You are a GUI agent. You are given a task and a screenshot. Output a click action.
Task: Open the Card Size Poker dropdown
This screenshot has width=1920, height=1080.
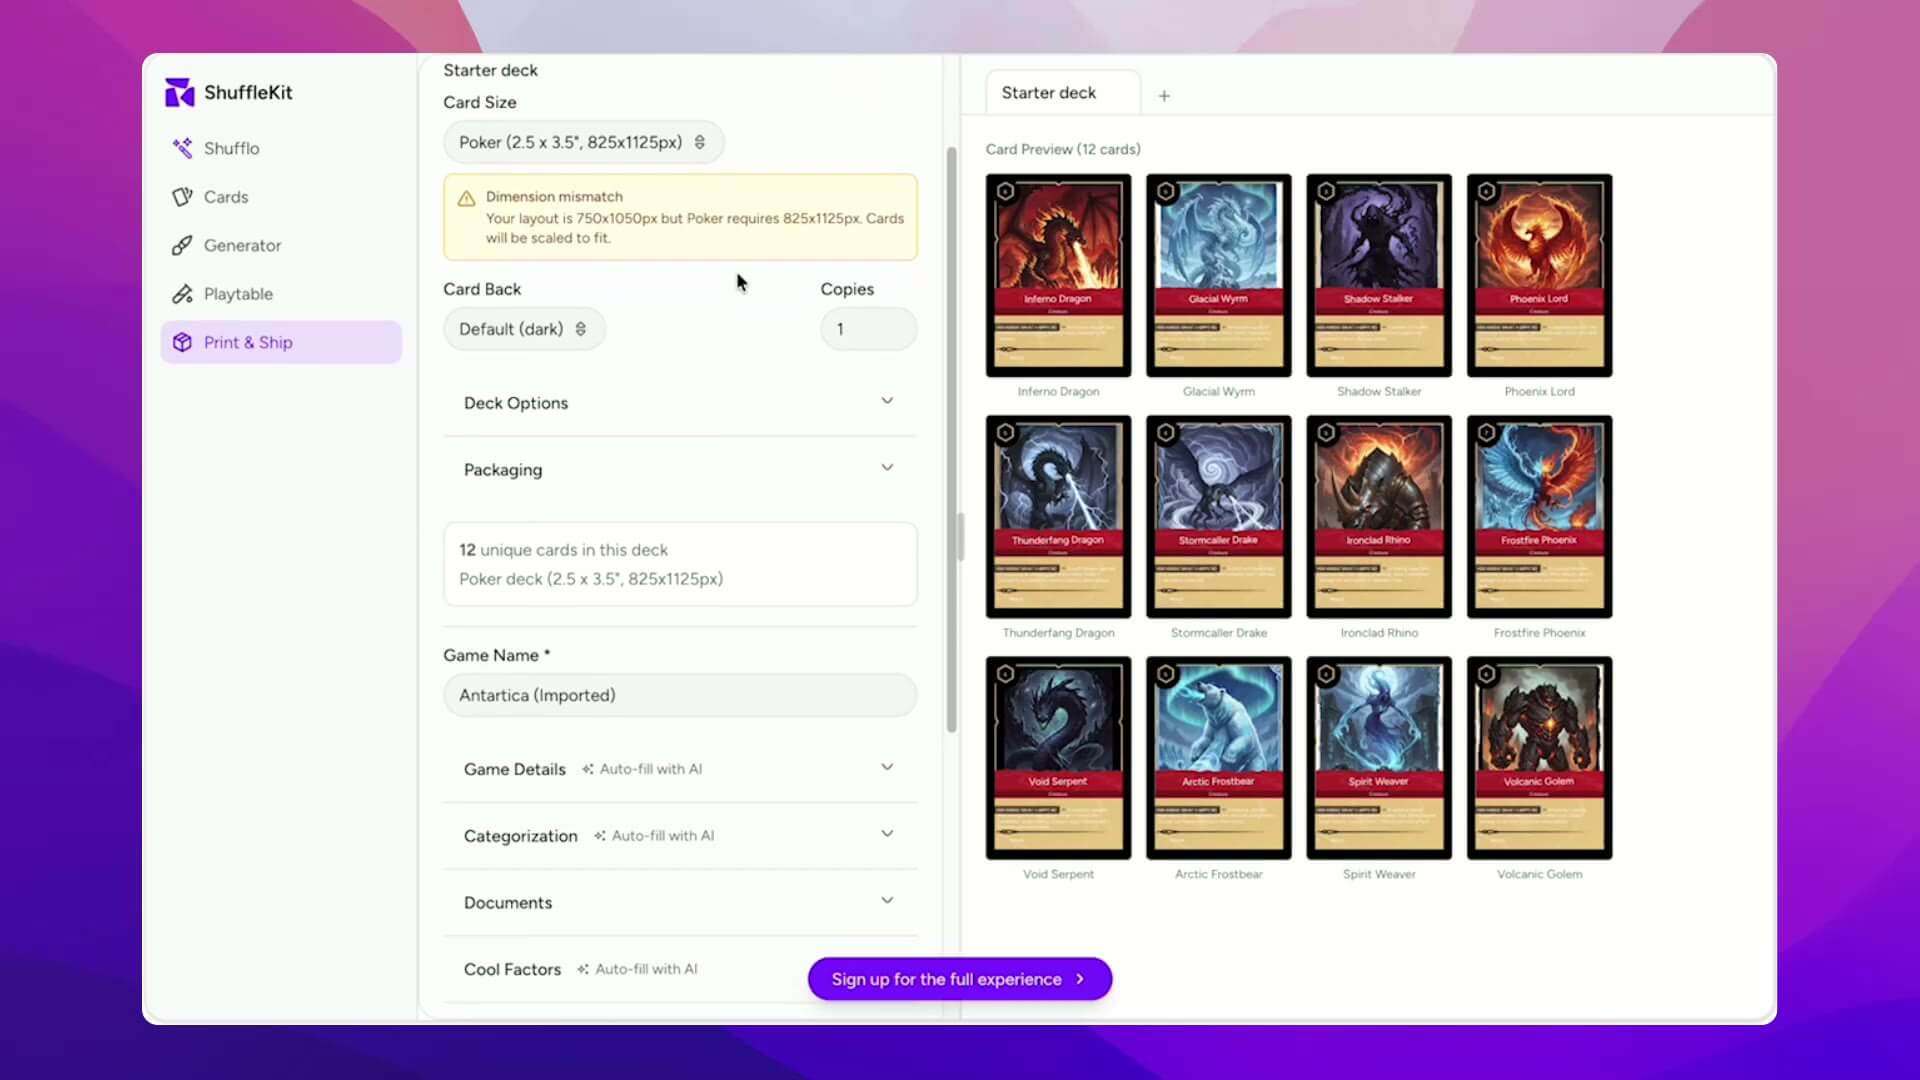point(583,142)
